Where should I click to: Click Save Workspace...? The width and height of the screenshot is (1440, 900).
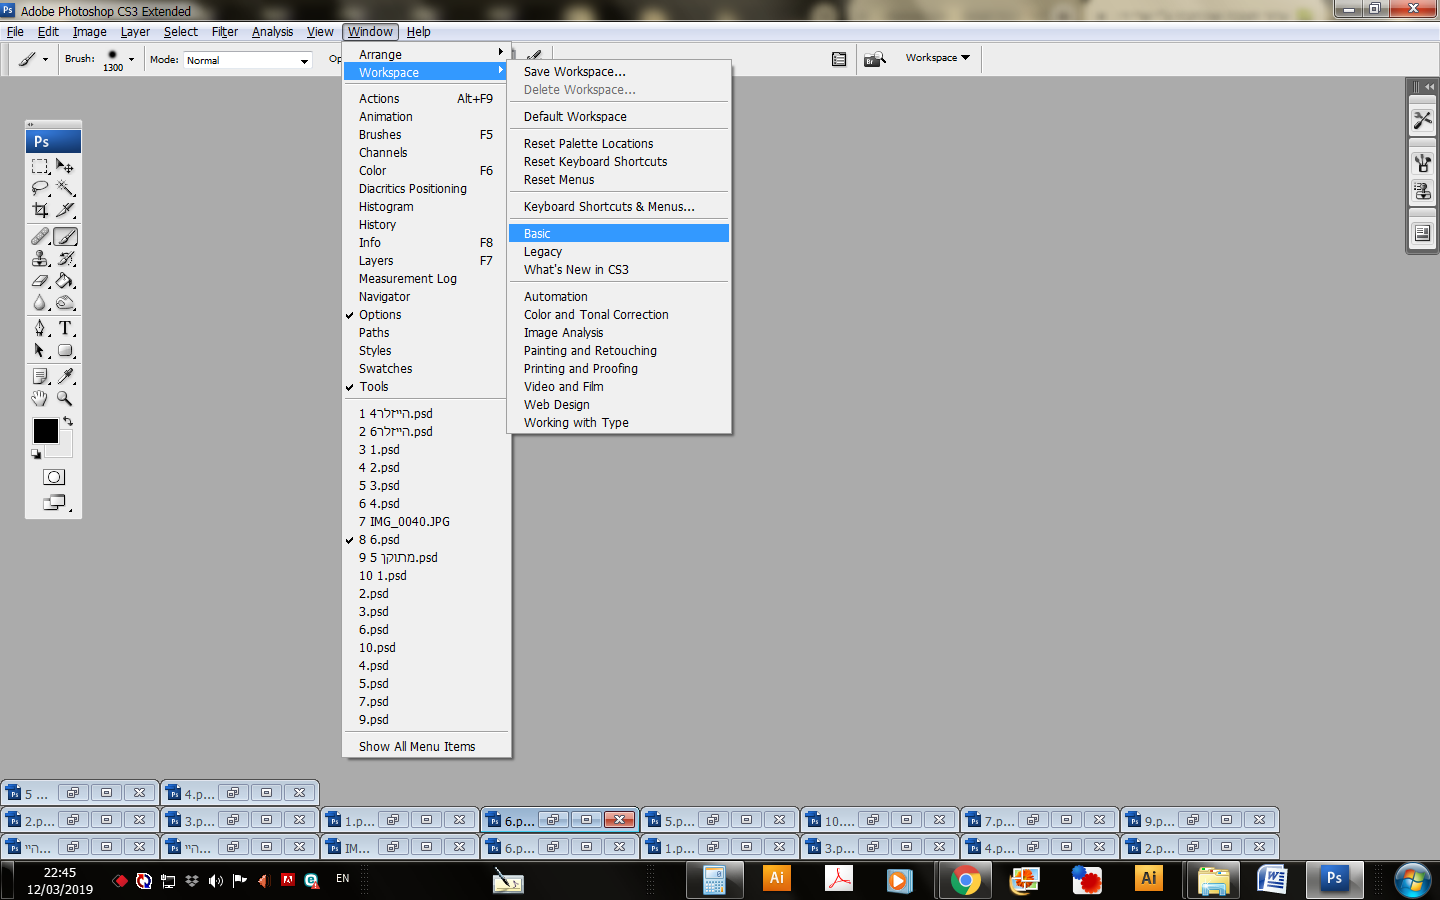(619, 72)
